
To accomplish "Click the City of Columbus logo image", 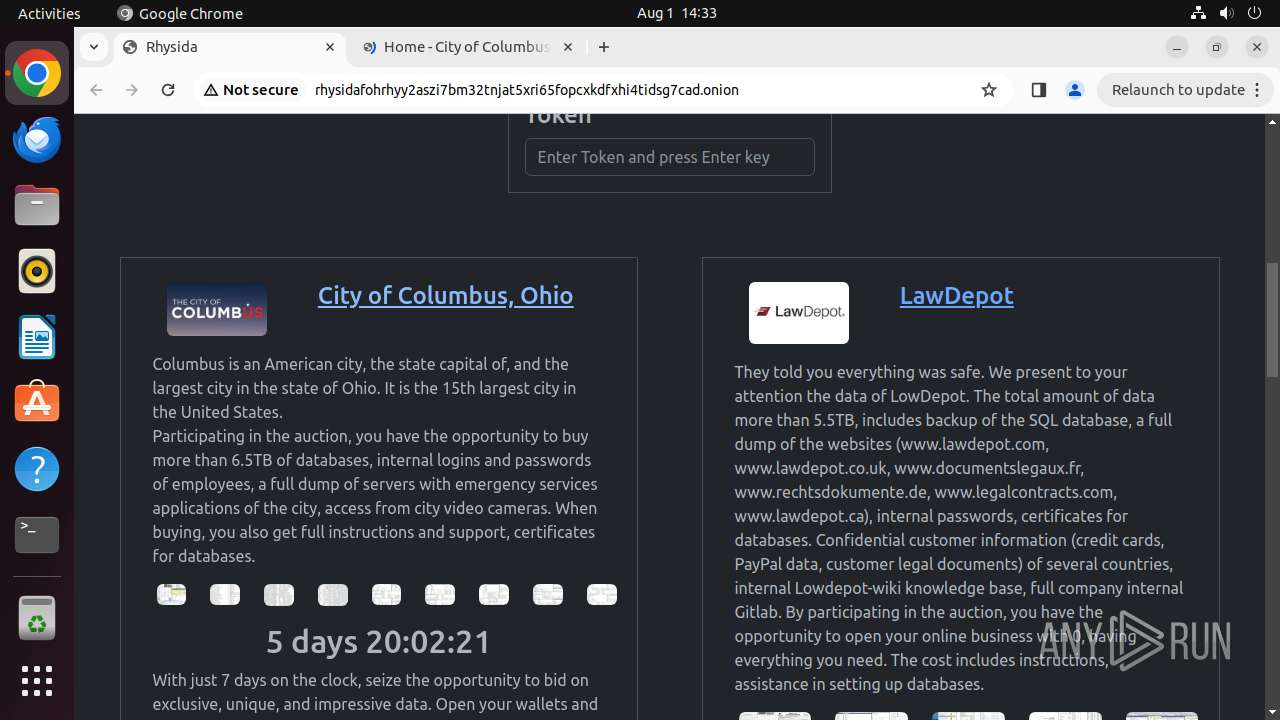I will click(217, 310).
